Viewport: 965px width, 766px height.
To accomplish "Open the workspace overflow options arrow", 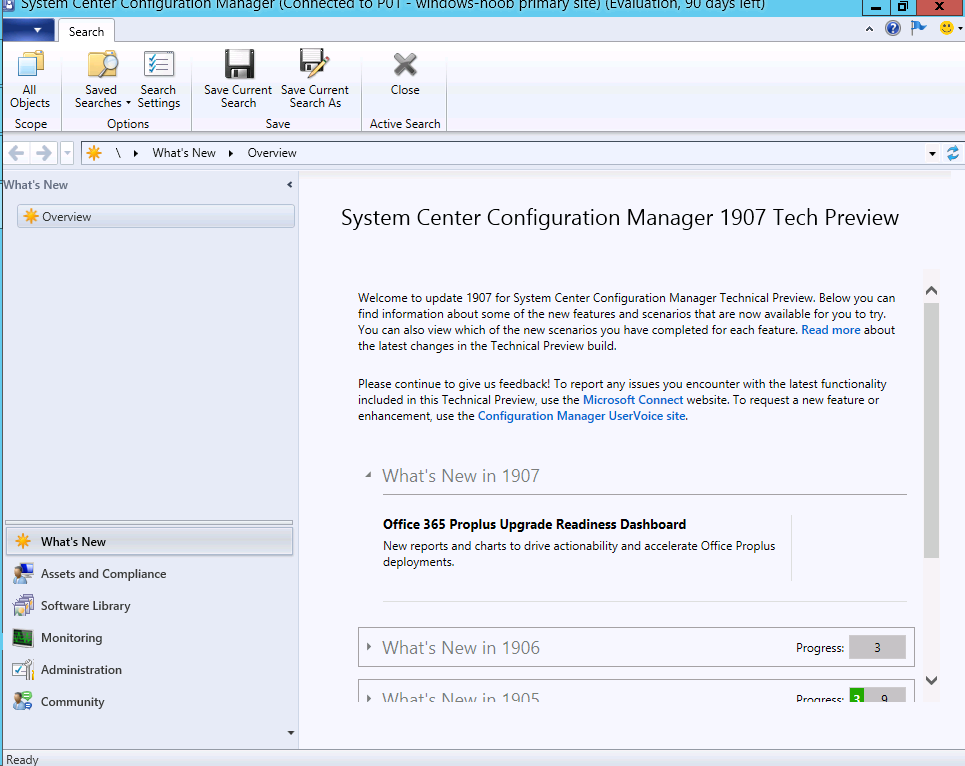I will tap(291, 733).
